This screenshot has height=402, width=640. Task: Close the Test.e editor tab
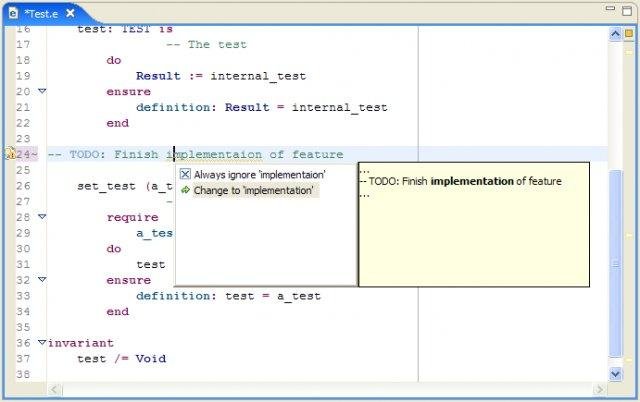pos(70,13)
